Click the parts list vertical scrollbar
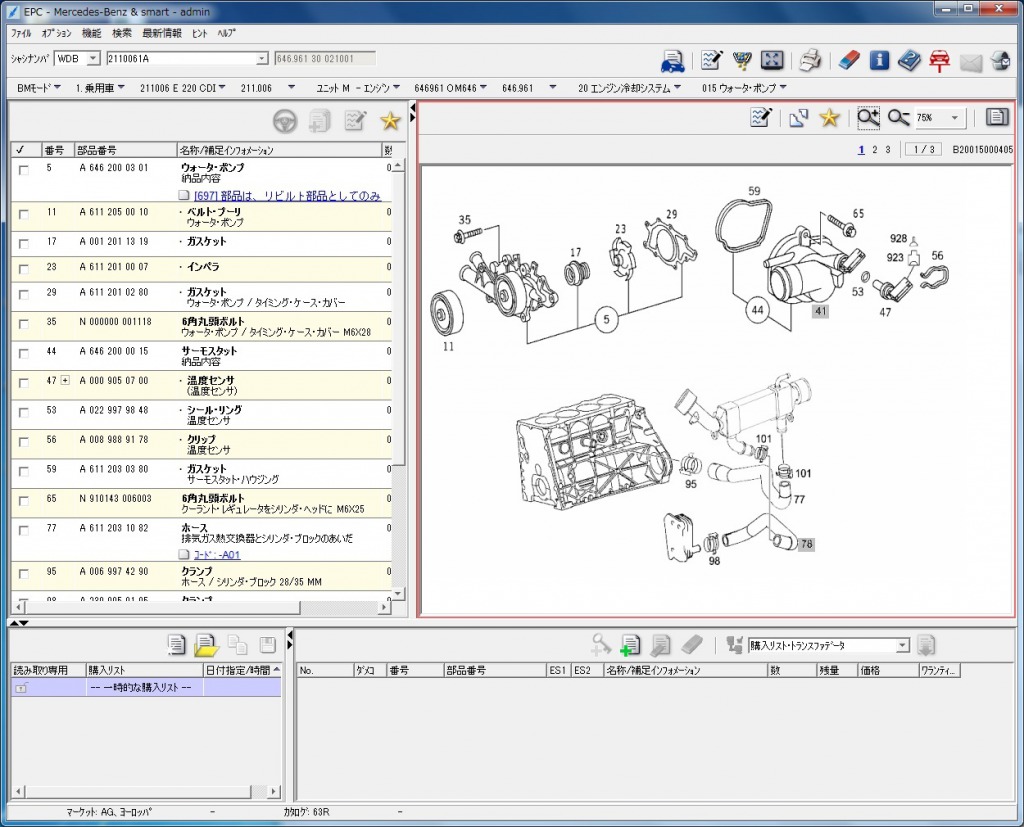1024x827 pixels. (398, 379)
